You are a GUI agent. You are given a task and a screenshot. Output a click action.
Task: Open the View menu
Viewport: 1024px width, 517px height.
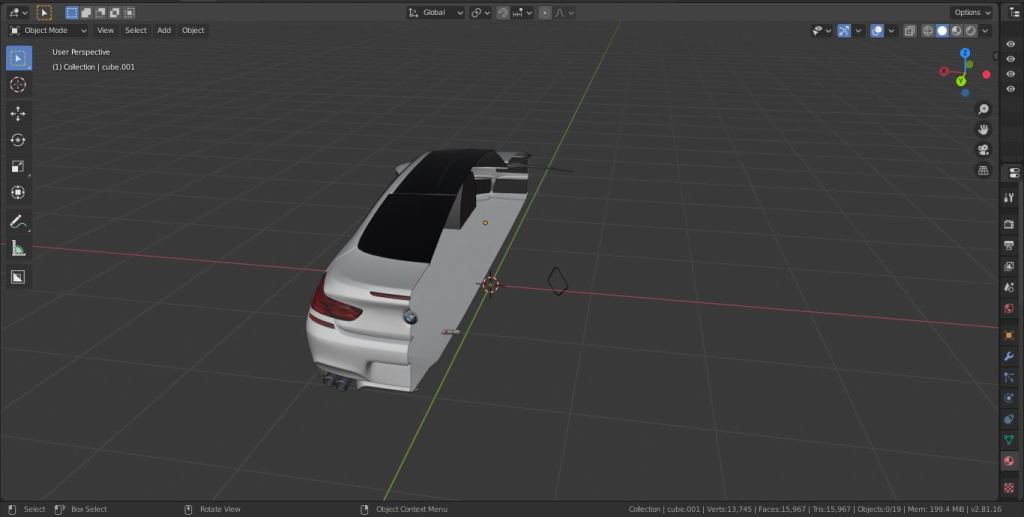[105, 30]
